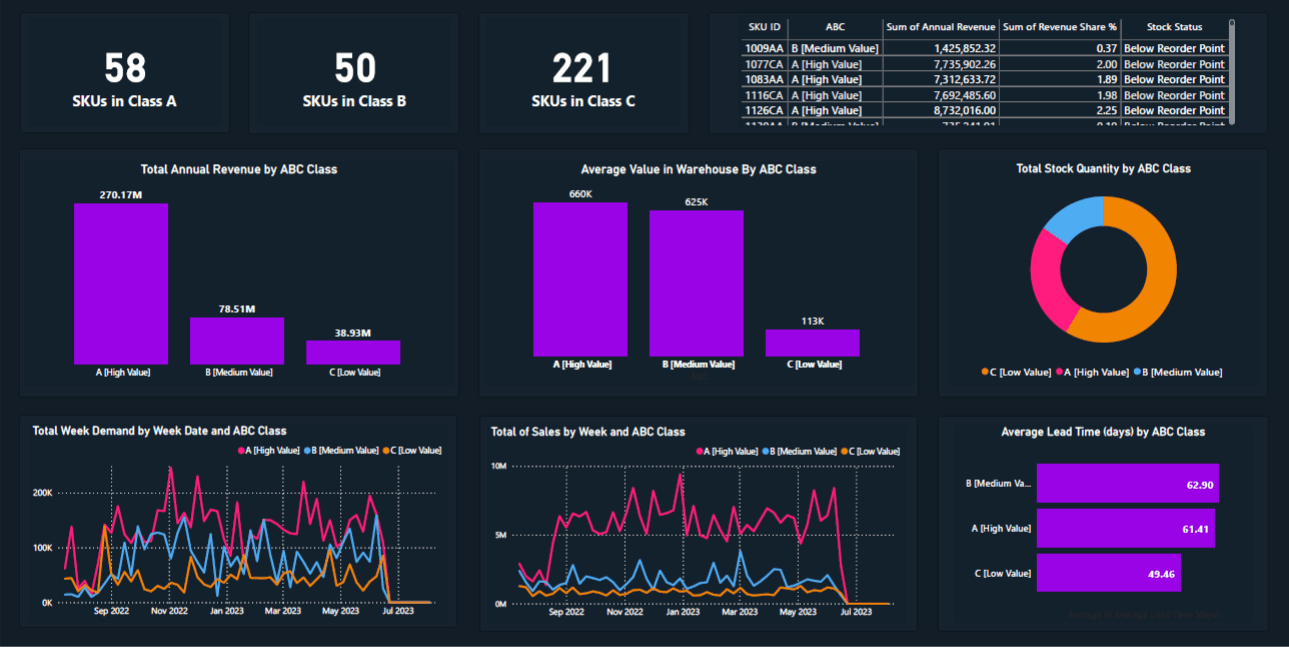
Task: Select the 62.90 lead time bar
Action: point(1127,483)
